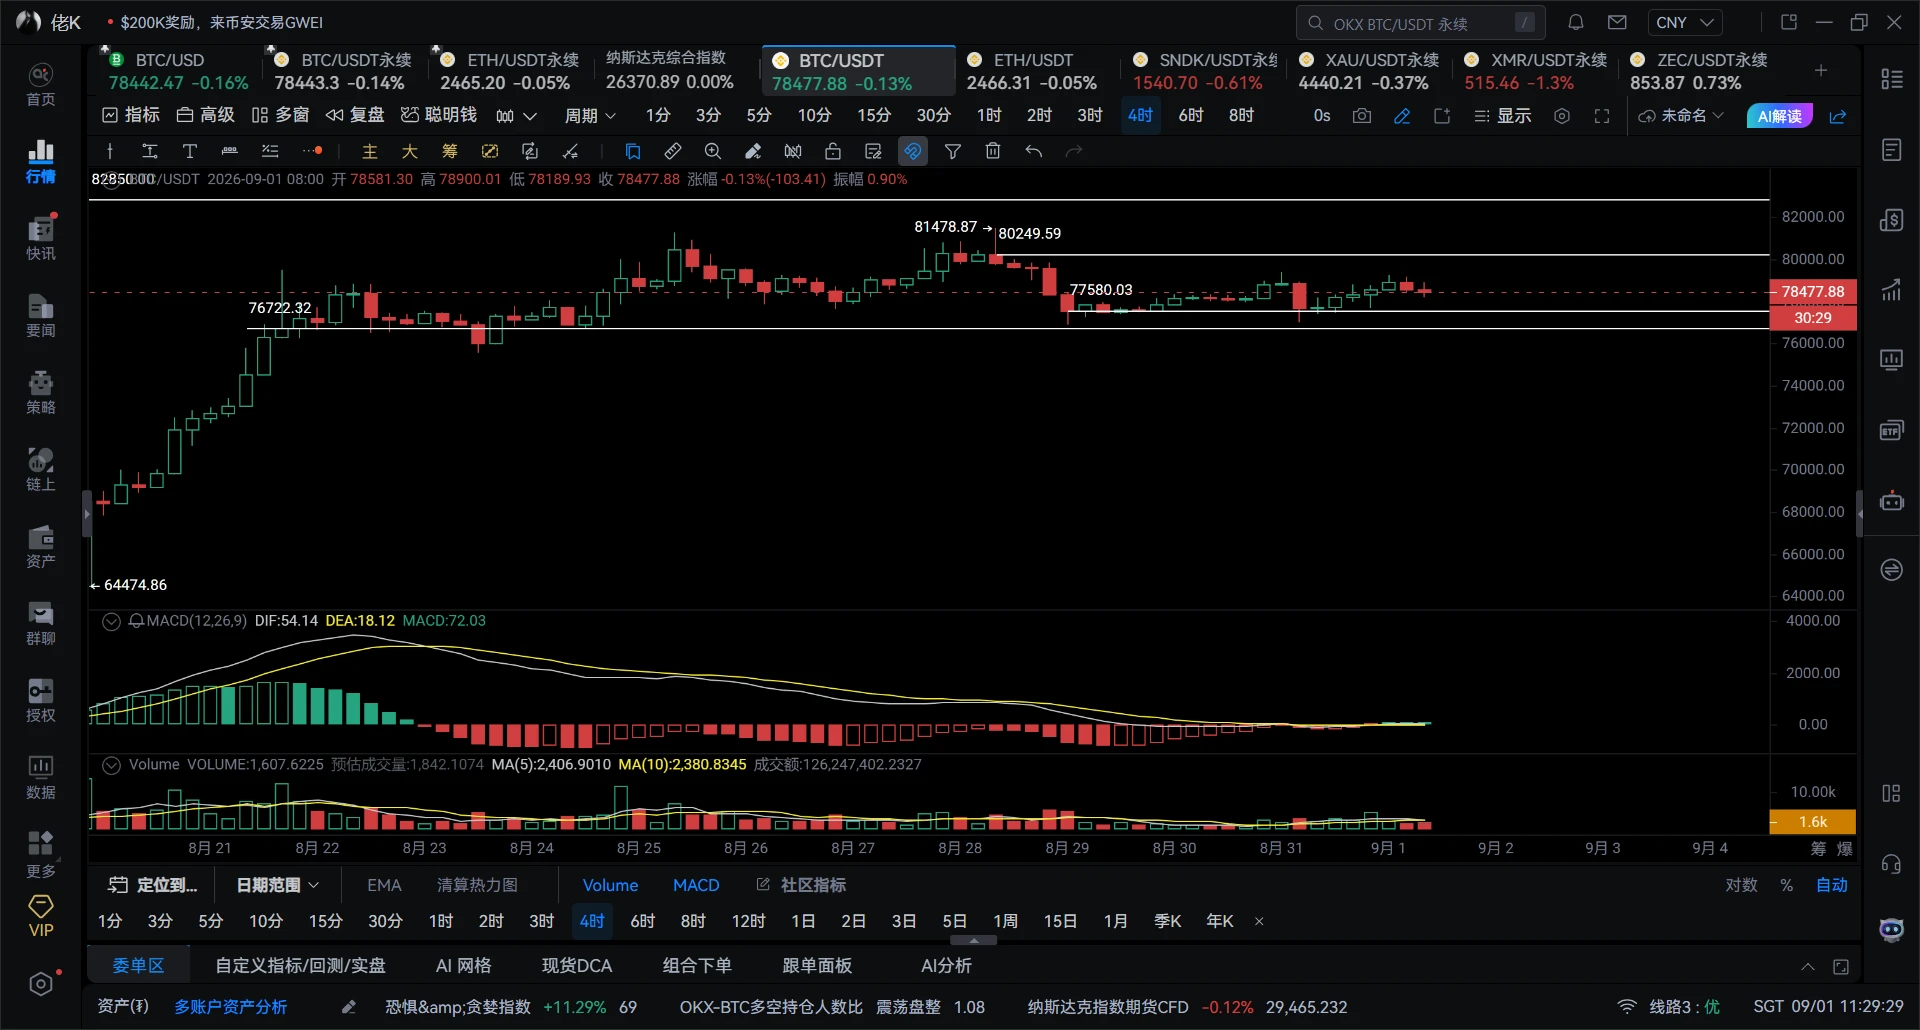The width and height of the screenshot is (1920, 1030).
Task: Select the 1周 period in bottom period bar
Action: coord(1005,921)
